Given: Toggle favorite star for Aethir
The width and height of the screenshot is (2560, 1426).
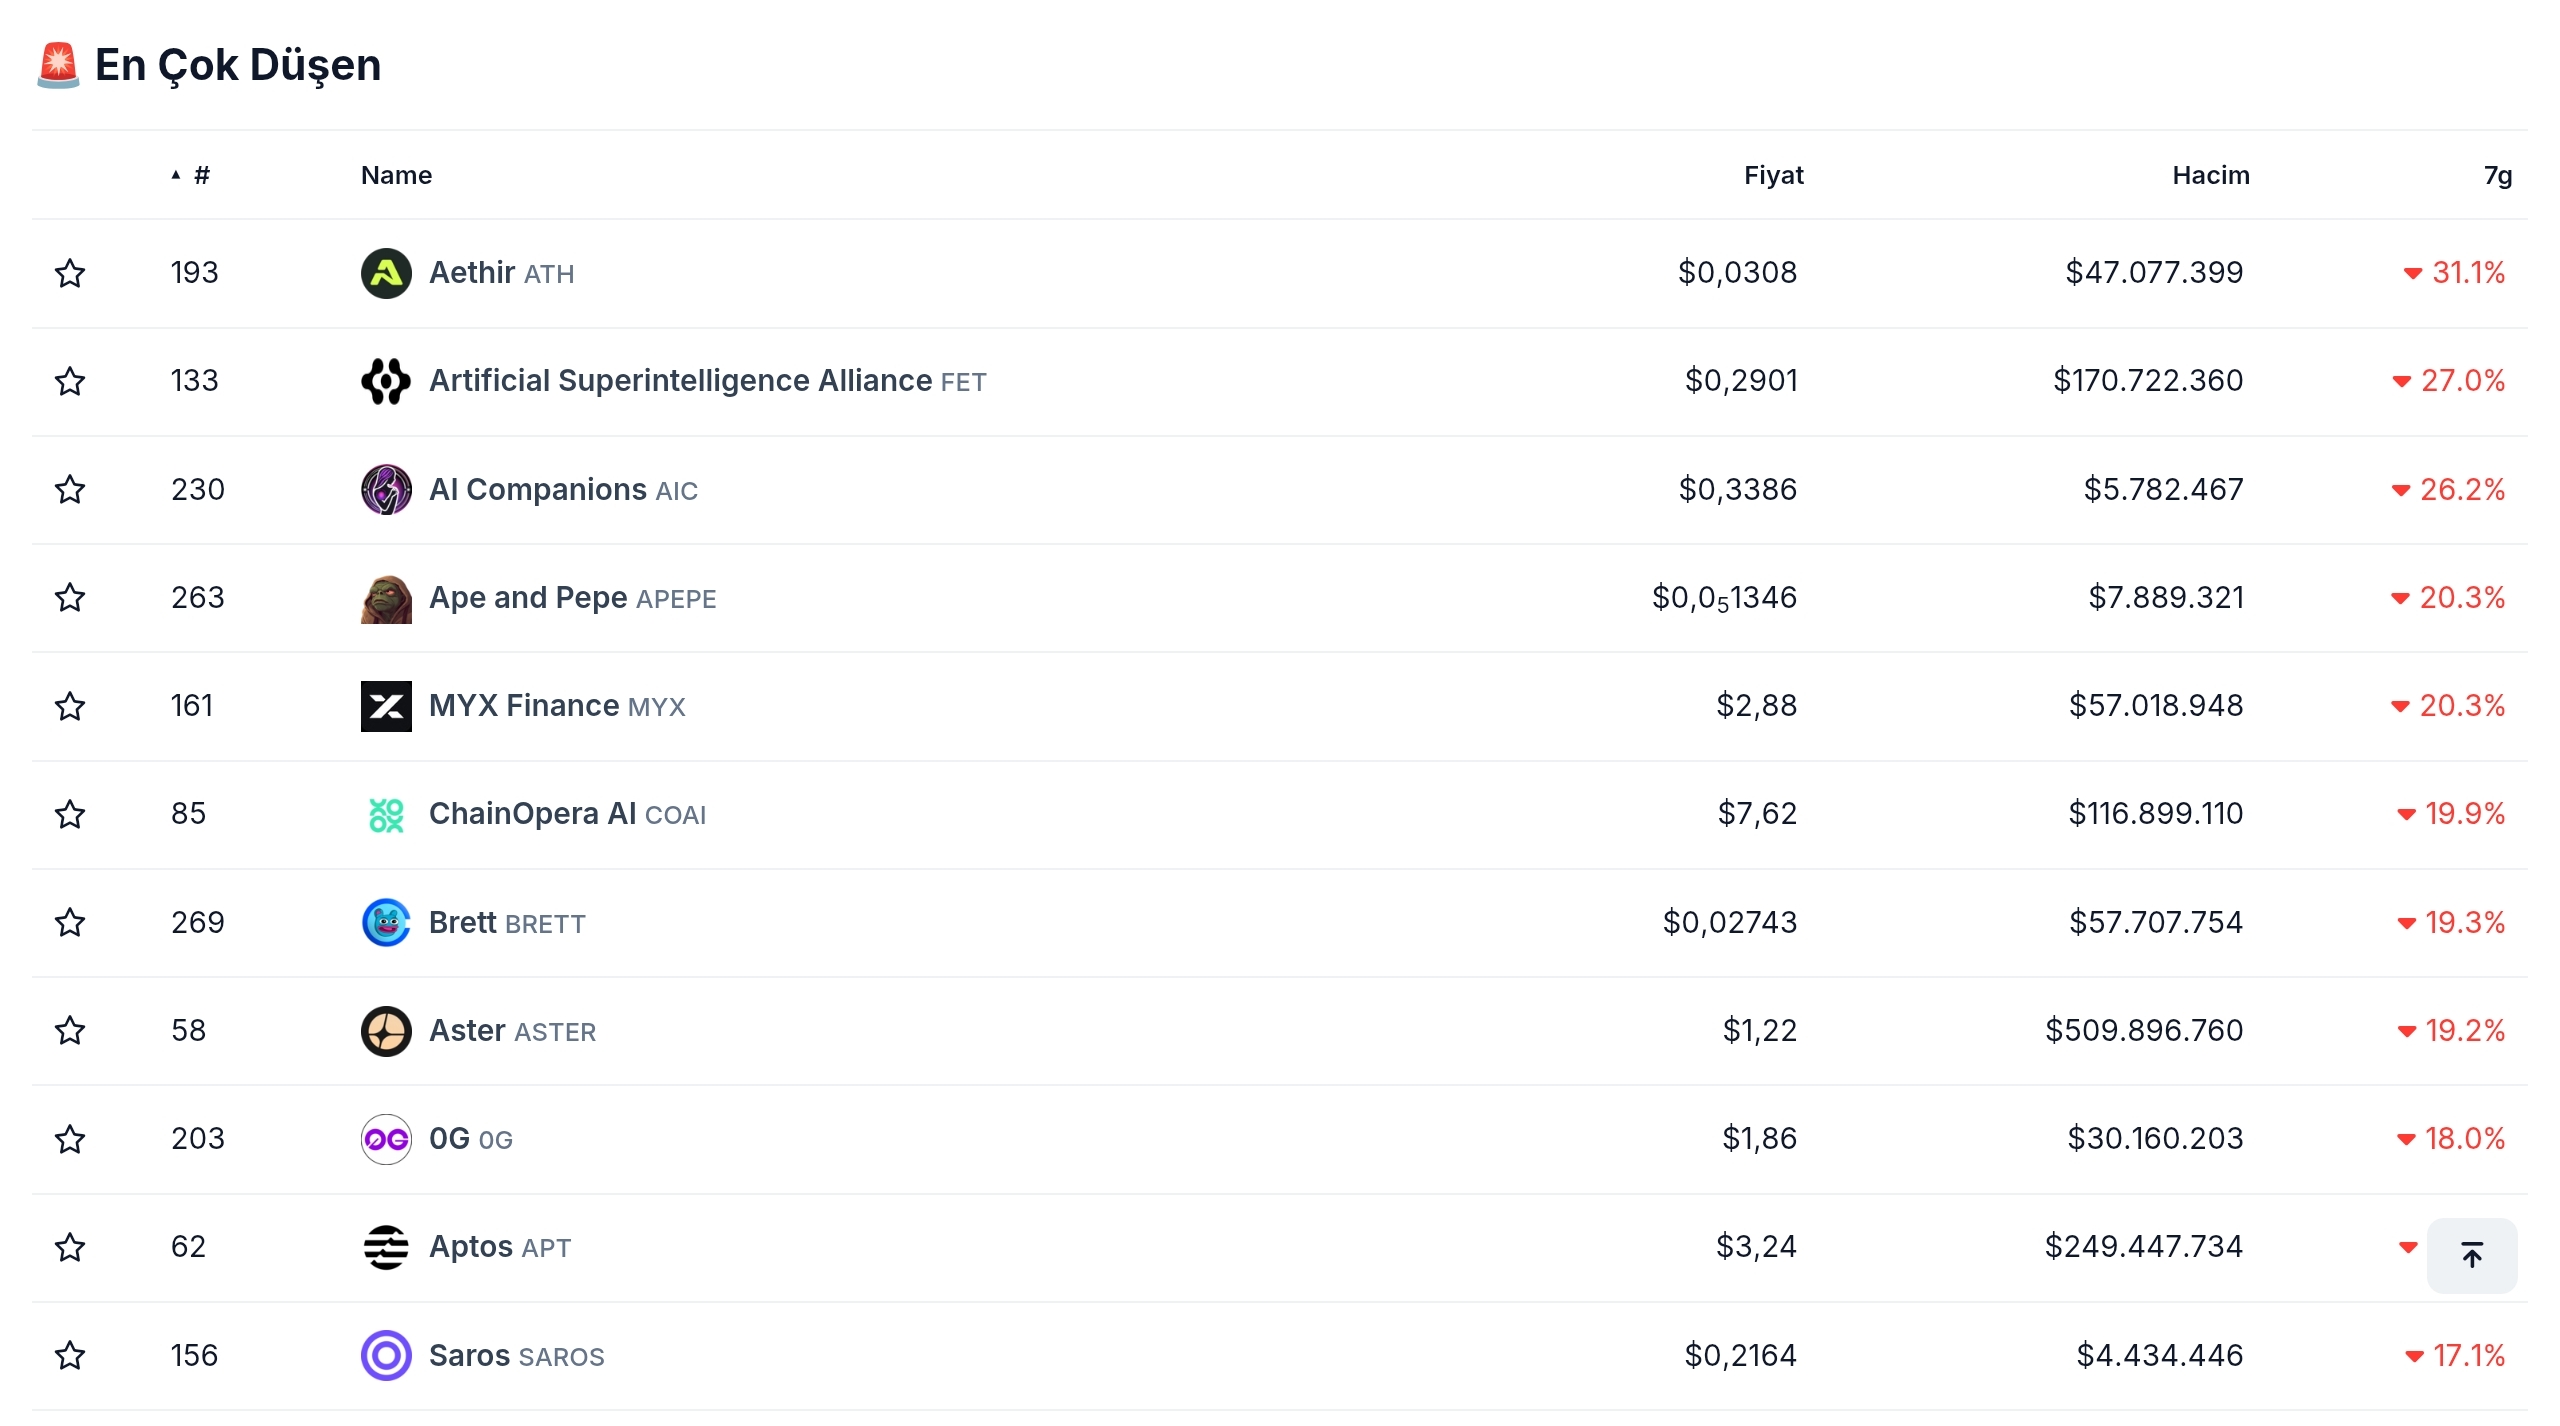Looking at the screenshot, I should coord(70,273).
